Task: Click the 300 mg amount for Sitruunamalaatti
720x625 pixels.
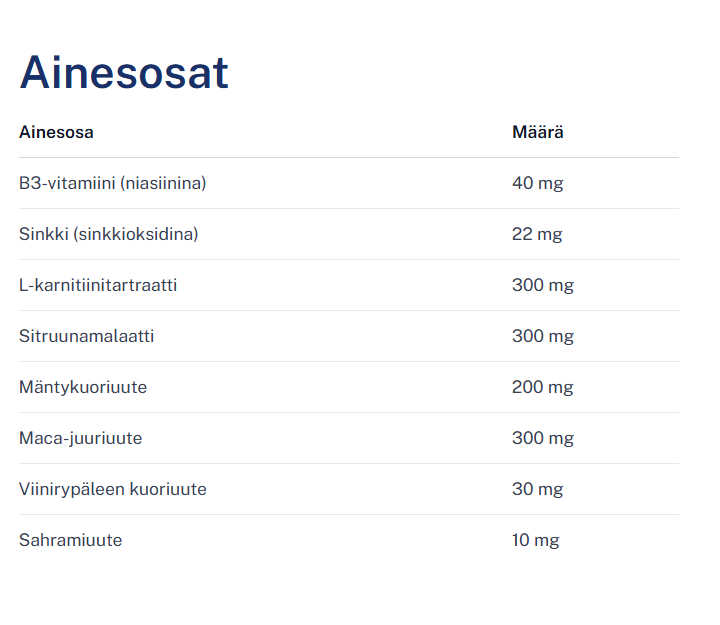Action: coord(543,336)
